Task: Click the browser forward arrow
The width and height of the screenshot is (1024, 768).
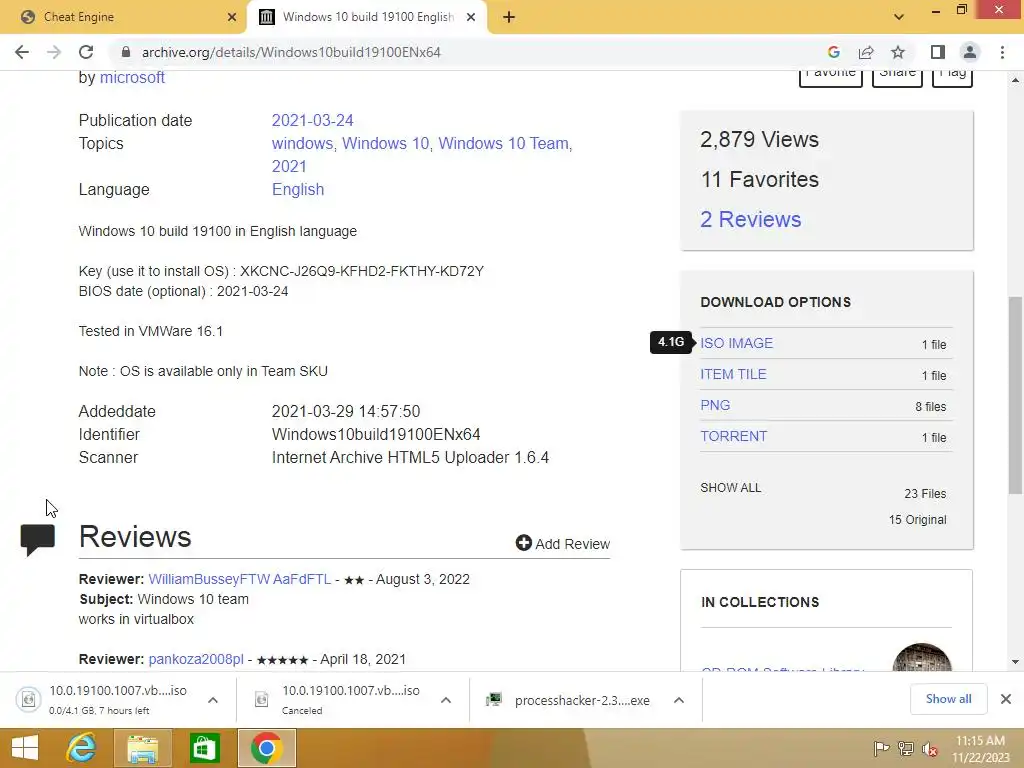Action: pos(54,52)
